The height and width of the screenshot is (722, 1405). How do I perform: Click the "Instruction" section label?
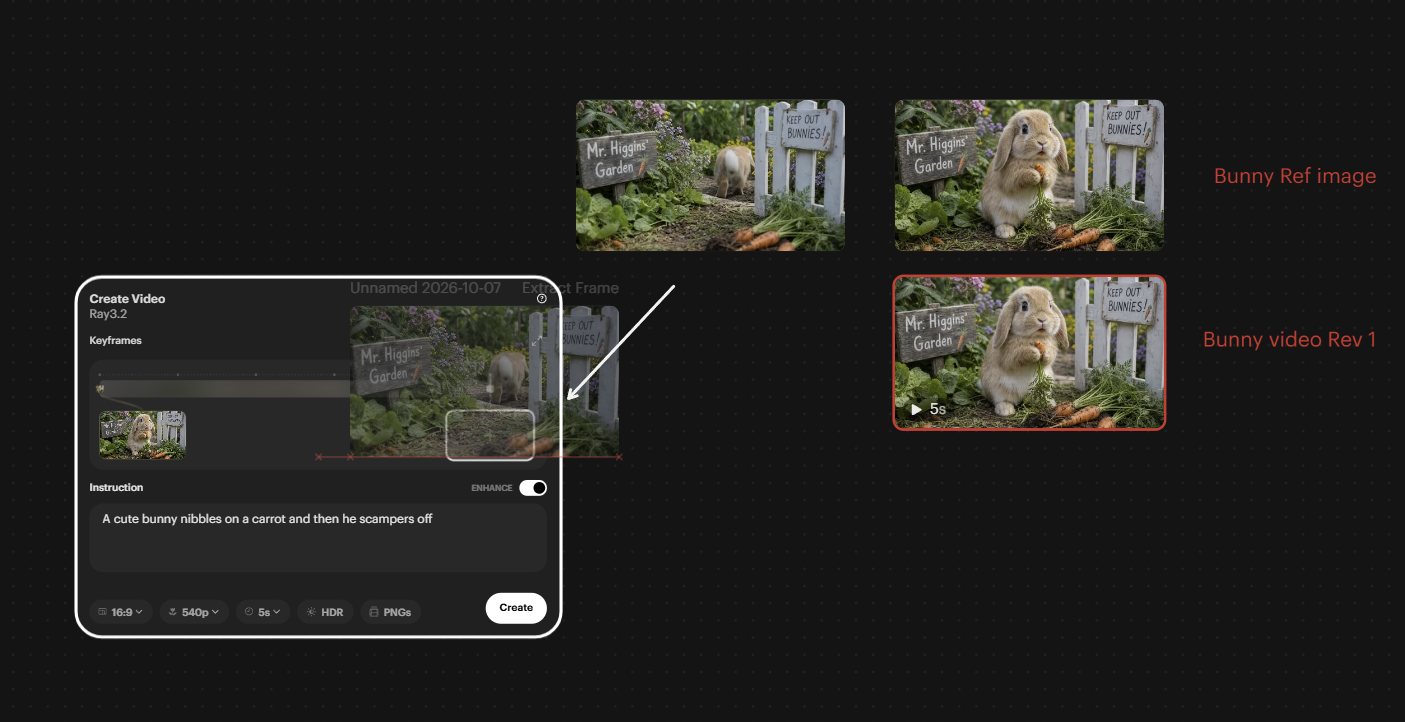[116, 488]
